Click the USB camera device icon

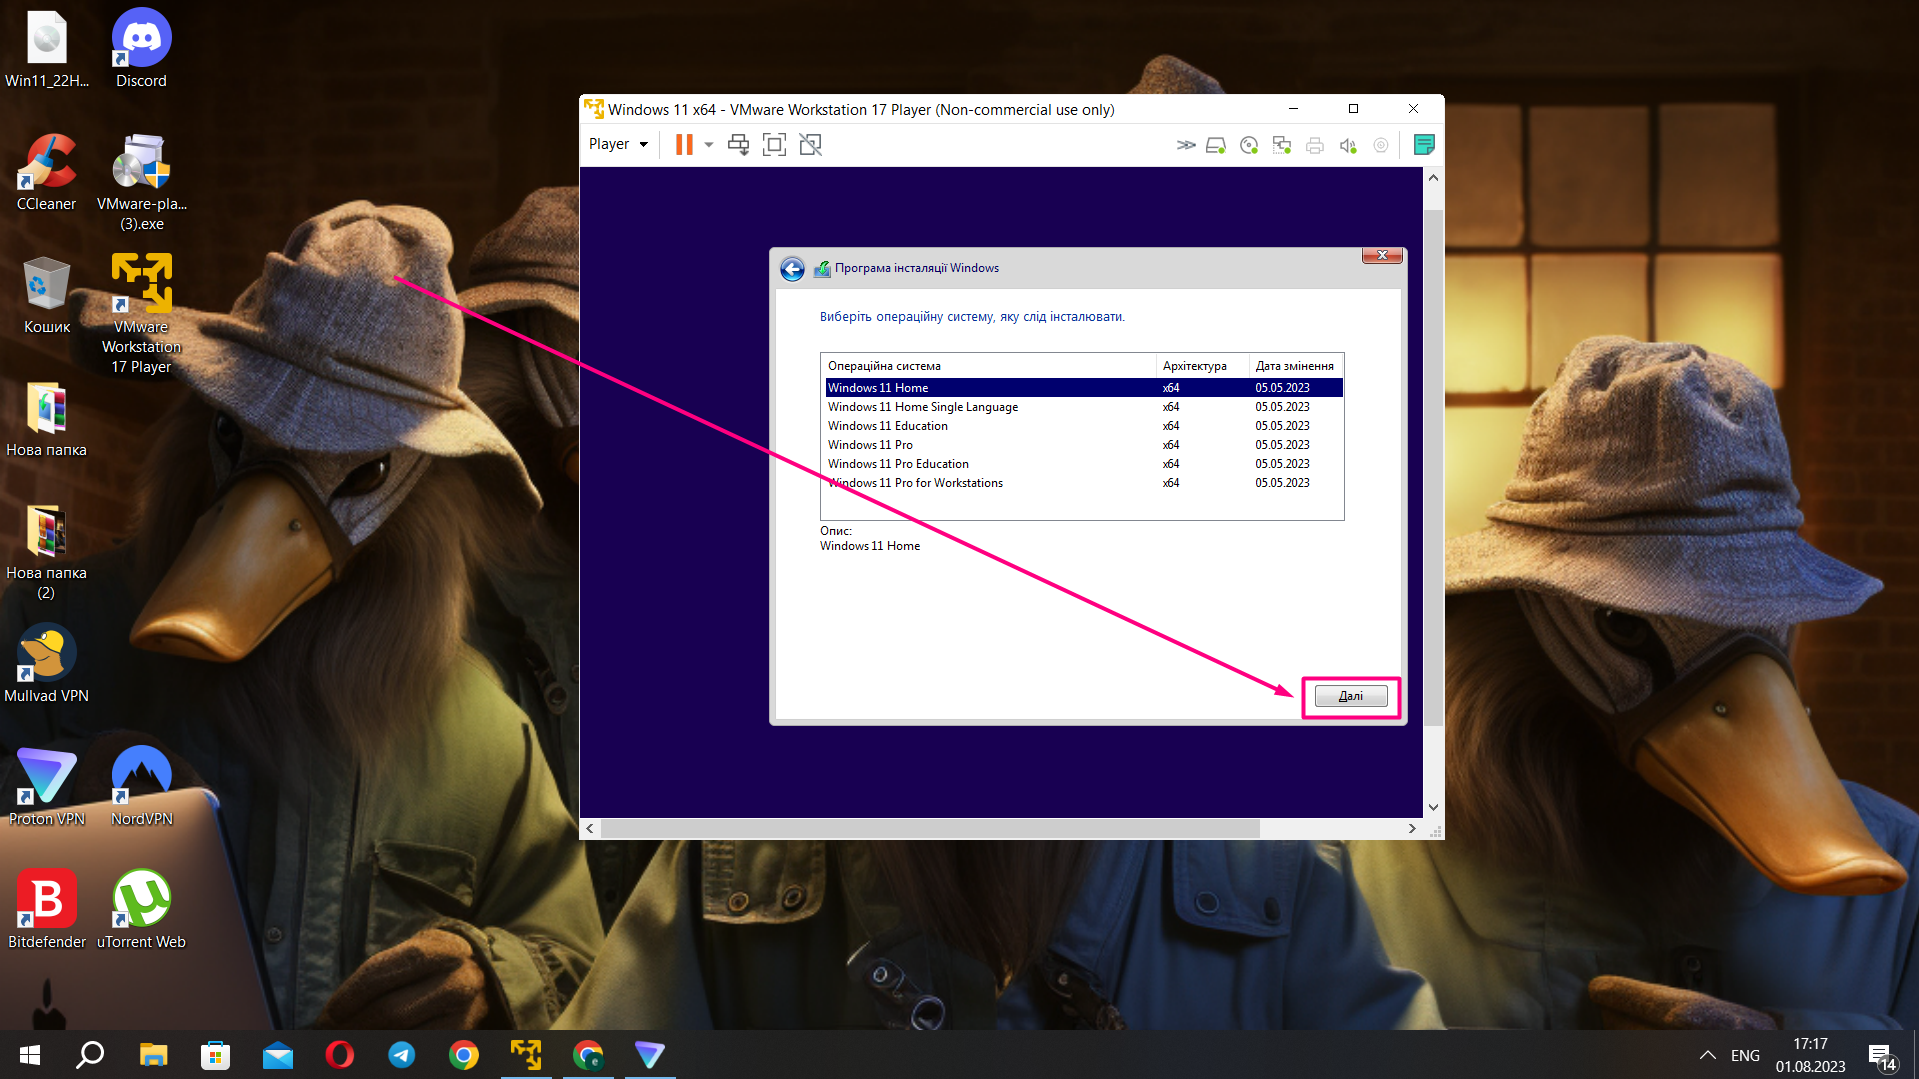[1381, 145]
